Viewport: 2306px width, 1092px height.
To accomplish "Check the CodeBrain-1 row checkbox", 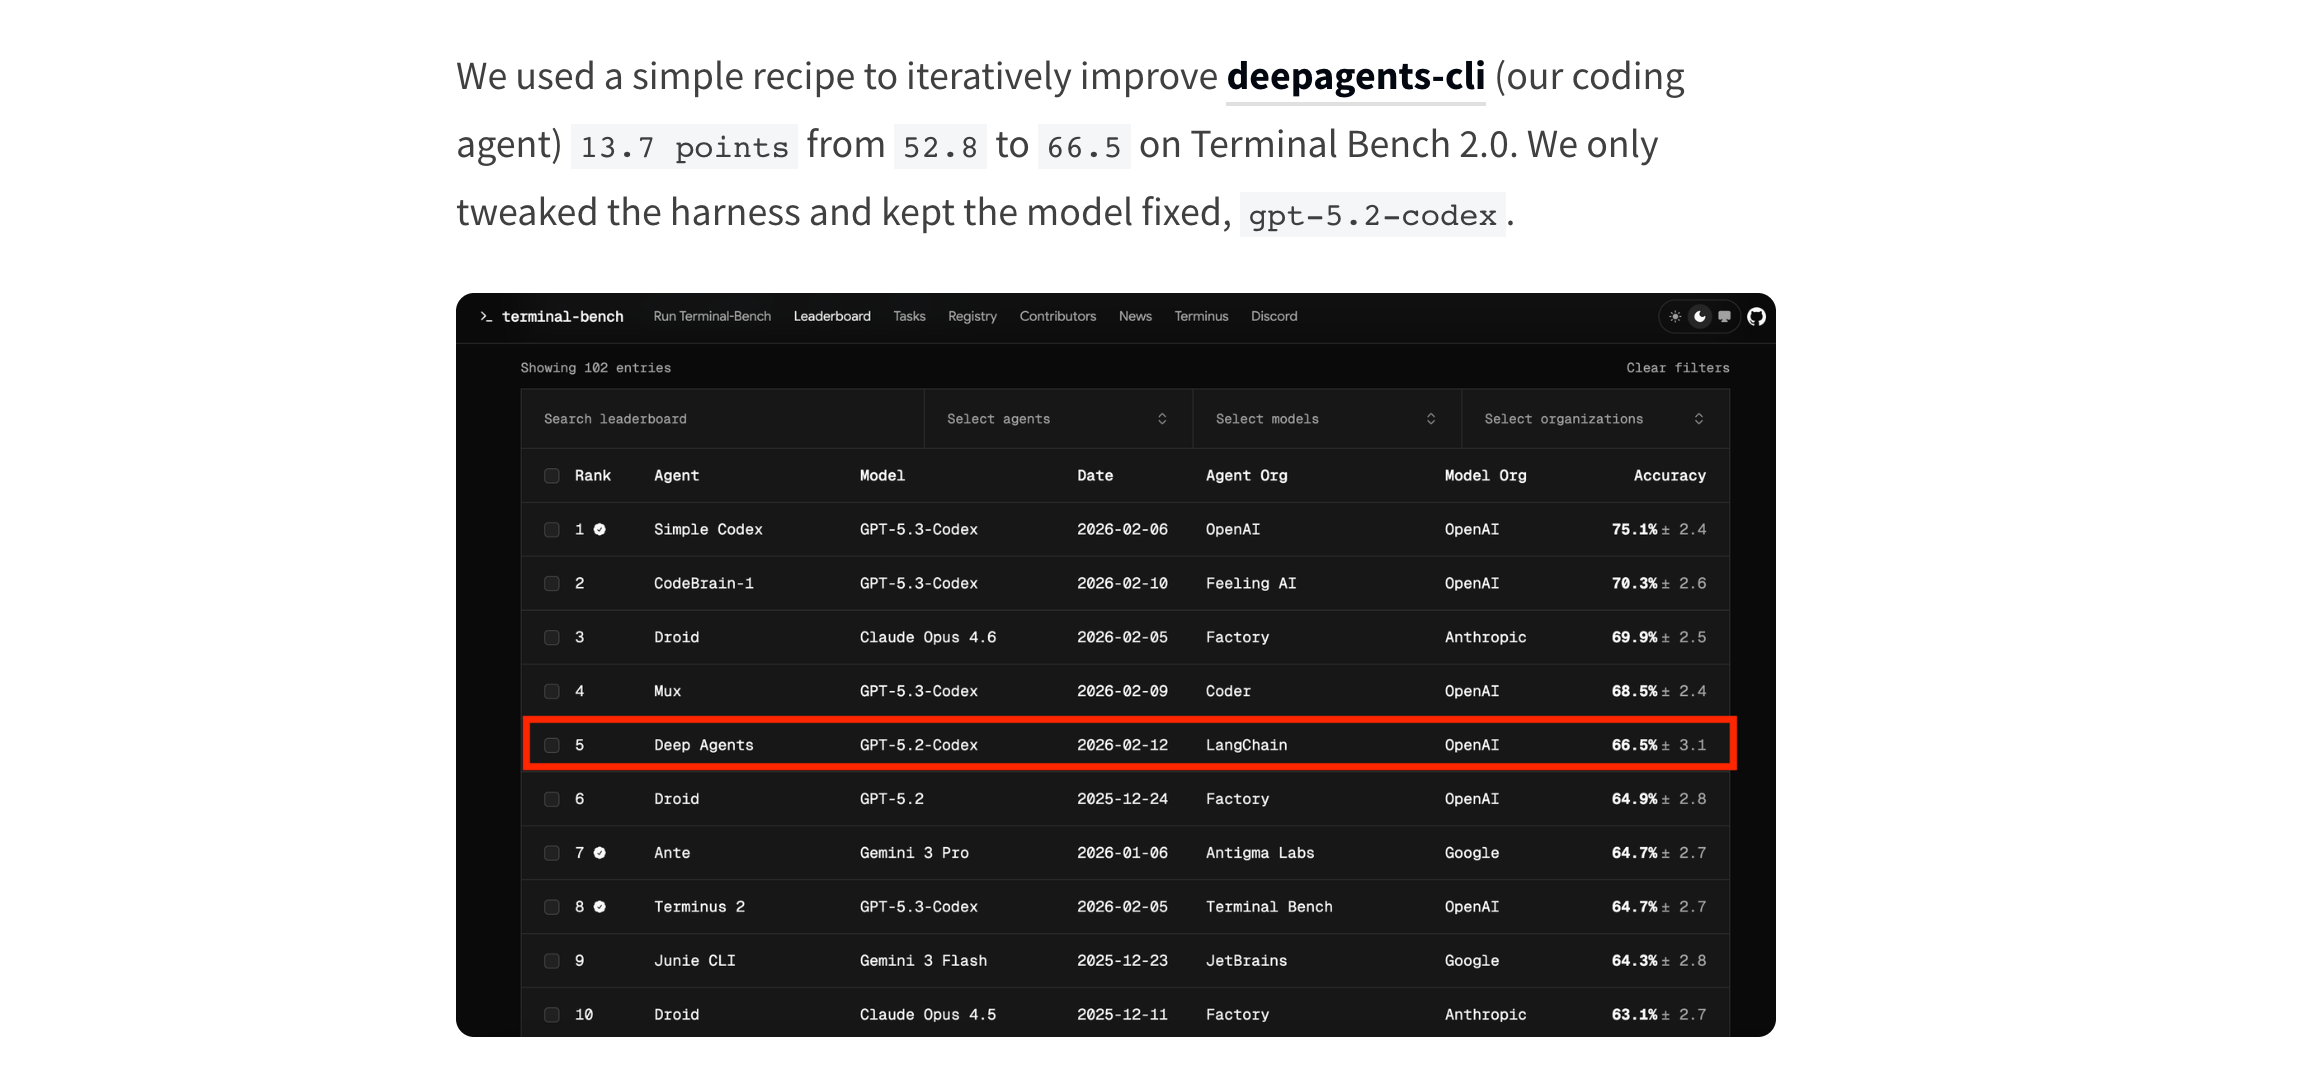I will [552, 584].
